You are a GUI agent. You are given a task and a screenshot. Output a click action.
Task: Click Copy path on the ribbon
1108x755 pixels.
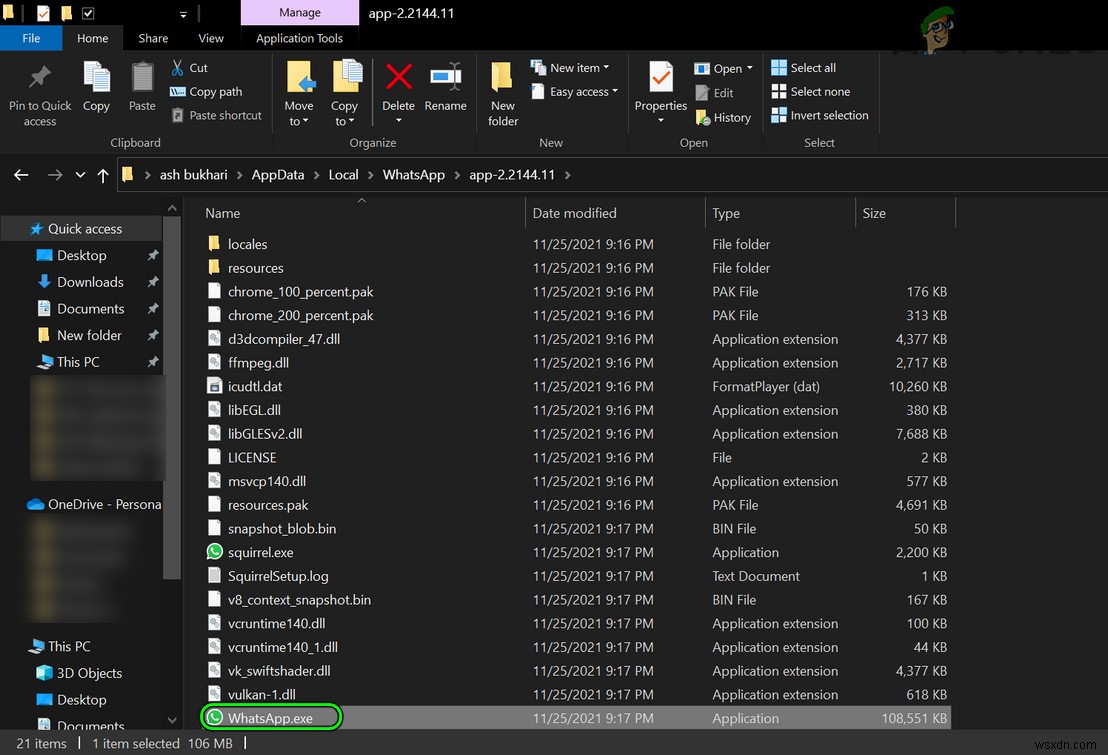click(210, 91)
